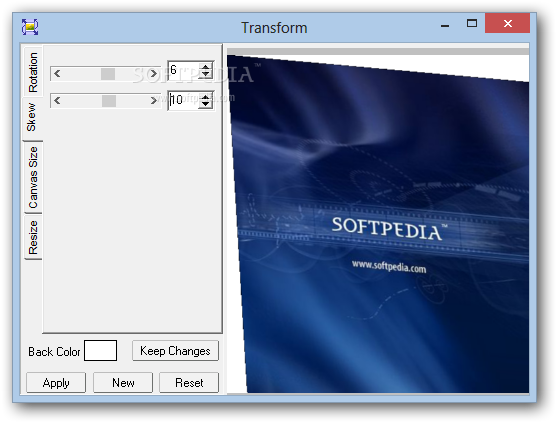Click right arrow of first skew slider
This screenshot has width=557, height=423.
click(153, 74)
